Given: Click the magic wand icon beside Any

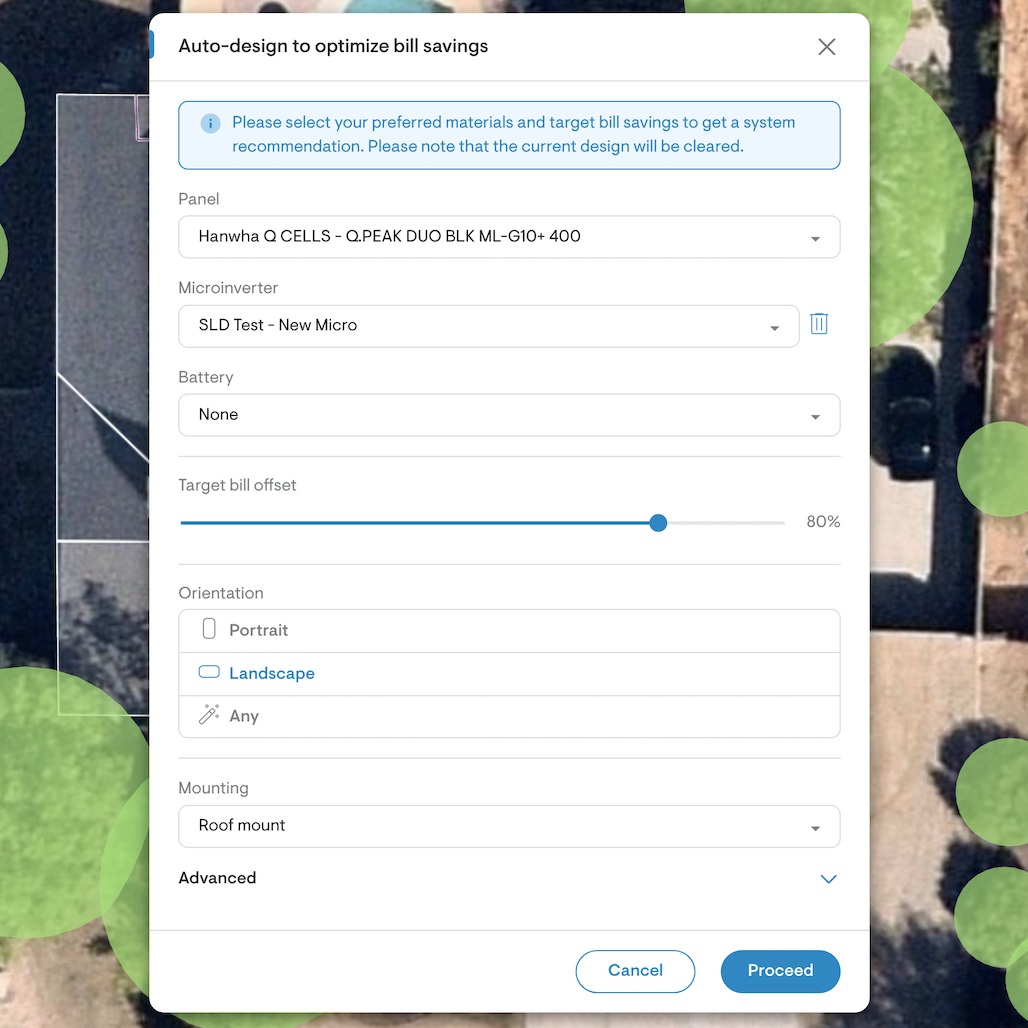Looking at the screenshot, I should point(209,715).
